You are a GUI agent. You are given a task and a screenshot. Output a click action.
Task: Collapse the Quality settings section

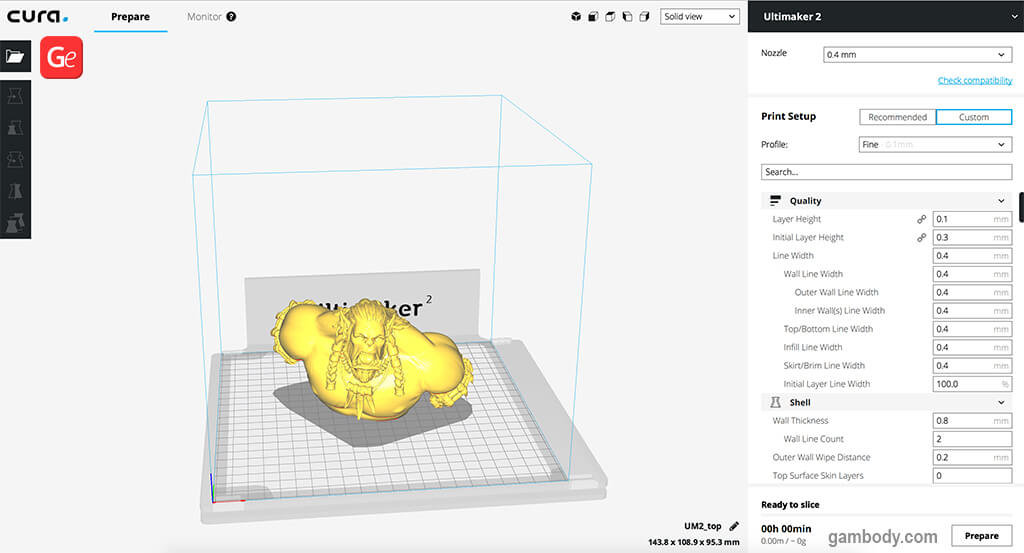(x=1001, y=201)
